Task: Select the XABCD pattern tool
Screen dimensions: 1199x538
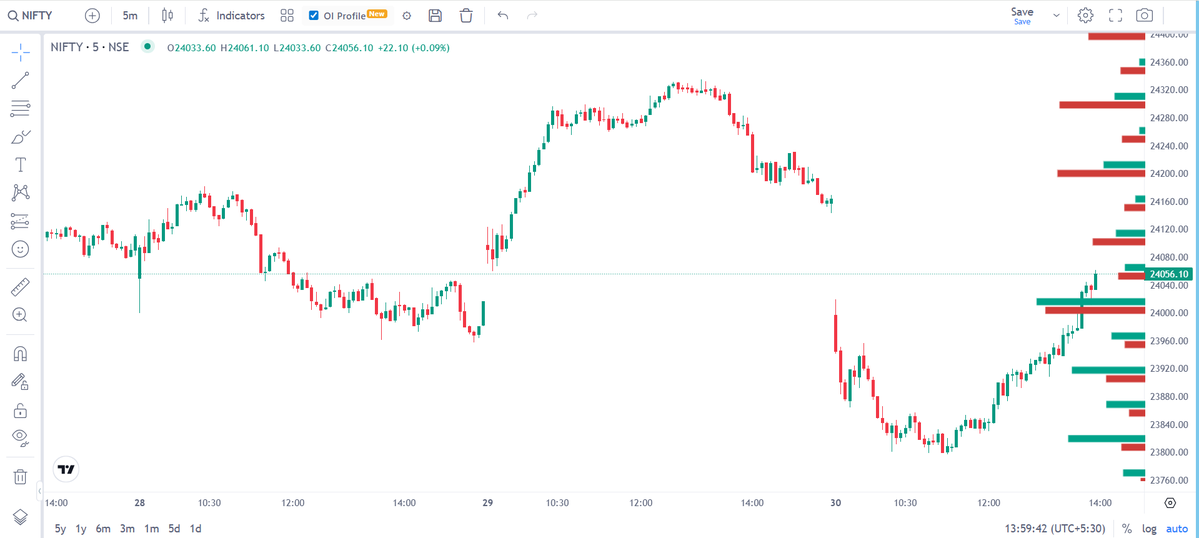Action: coord(20,193)
